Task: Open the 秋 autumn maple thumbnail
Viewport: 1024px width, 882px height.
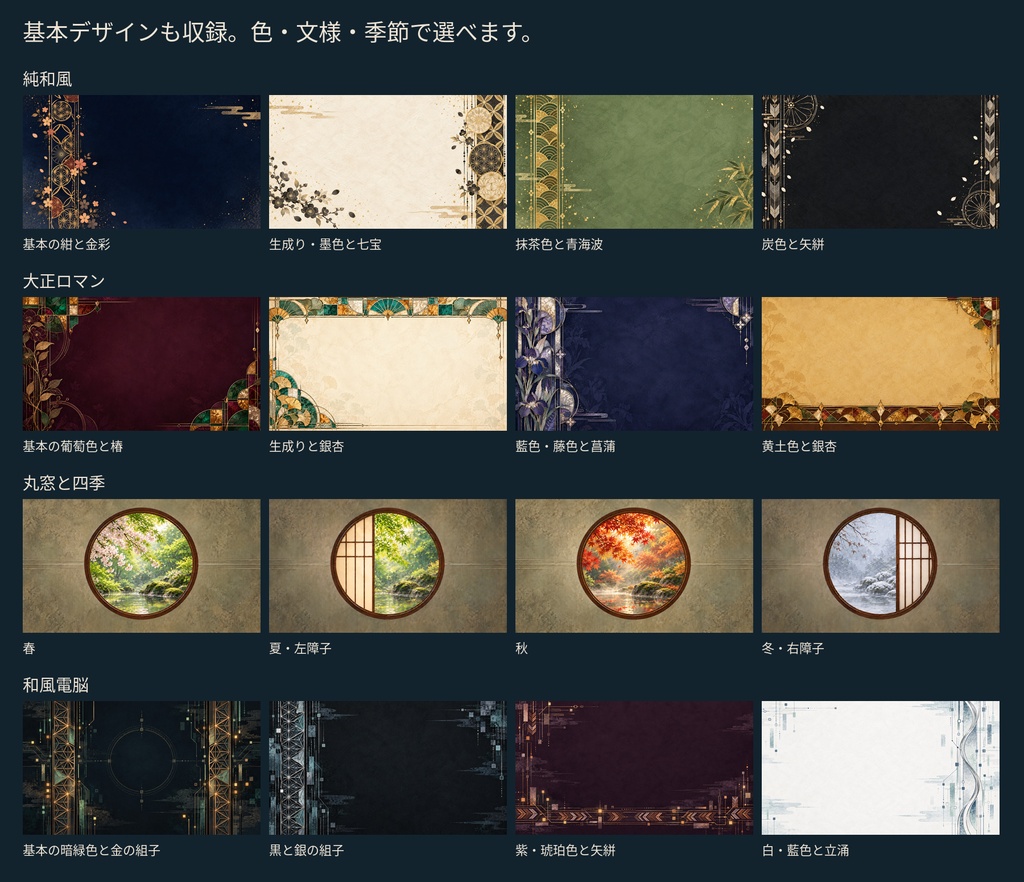Action: [x=634, y=566]
